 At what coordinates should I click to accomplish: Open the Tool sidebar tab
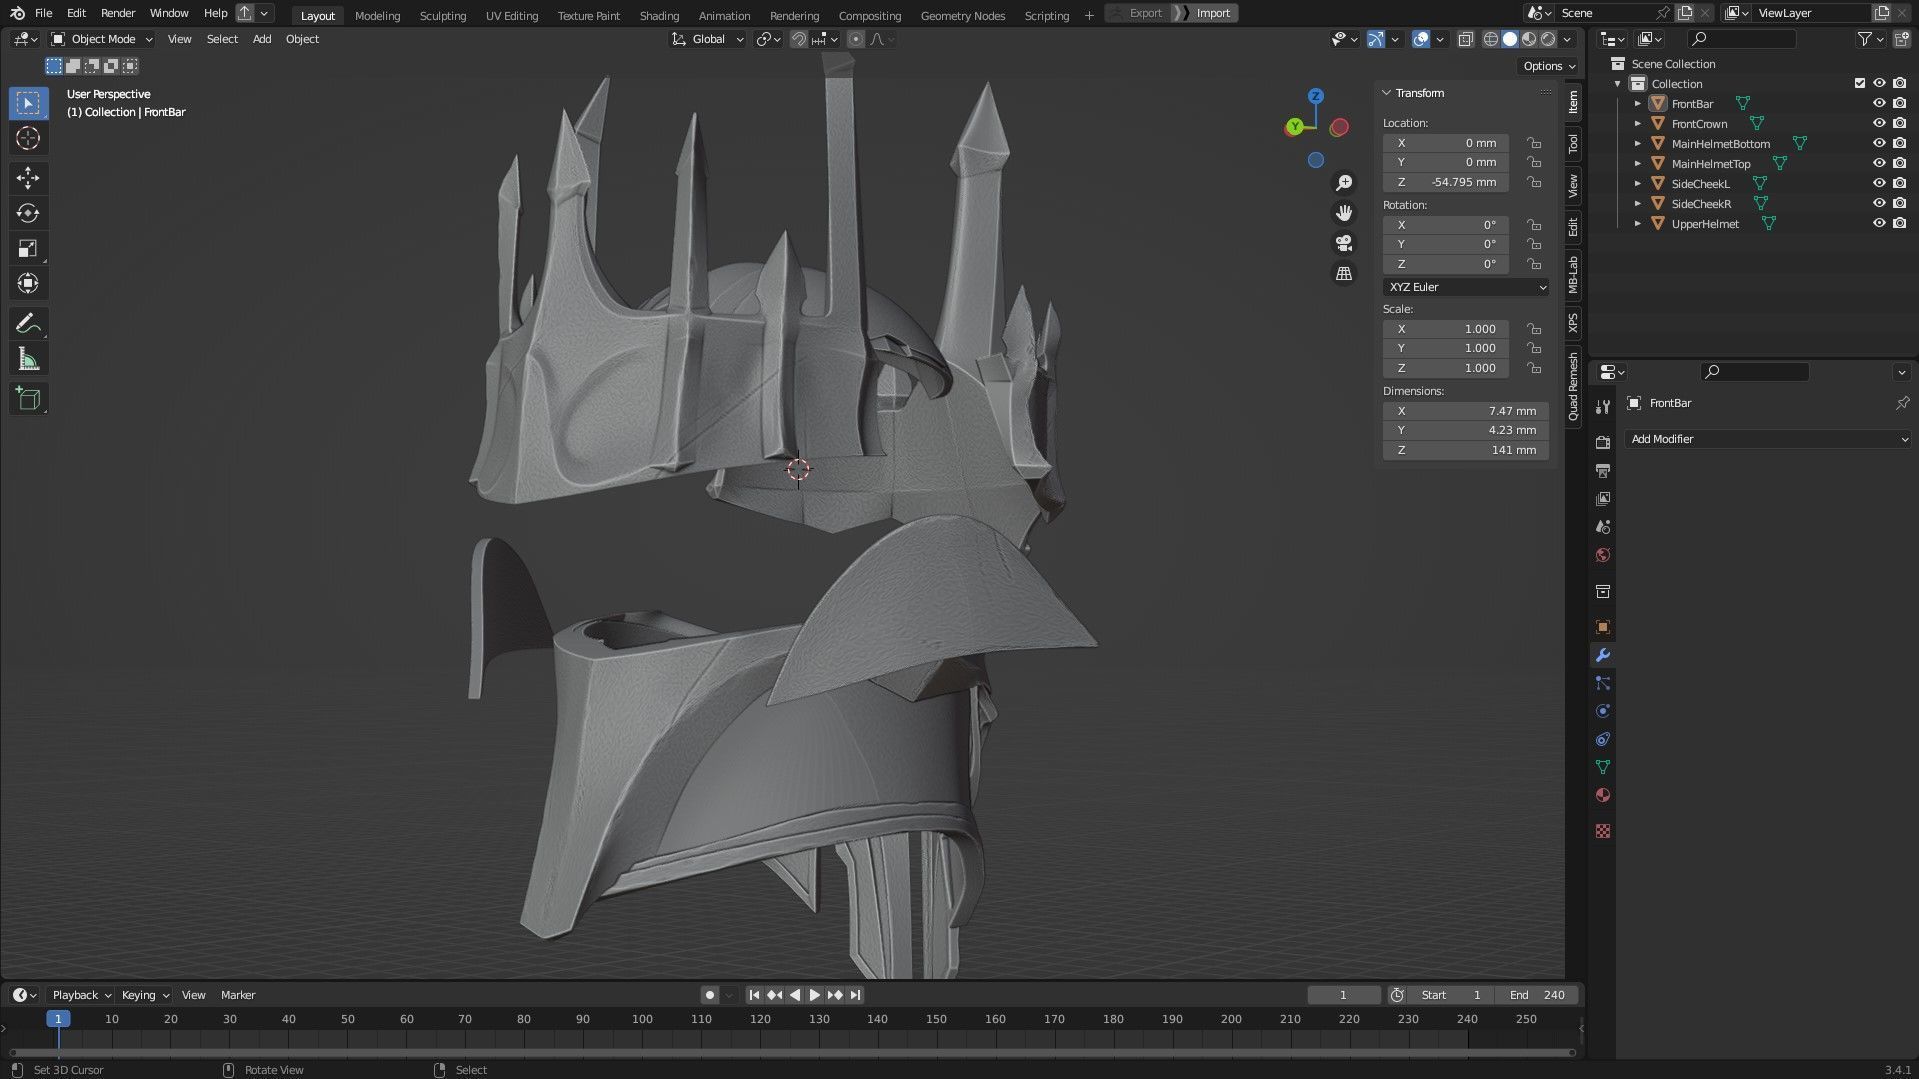tap(1573, 144)
